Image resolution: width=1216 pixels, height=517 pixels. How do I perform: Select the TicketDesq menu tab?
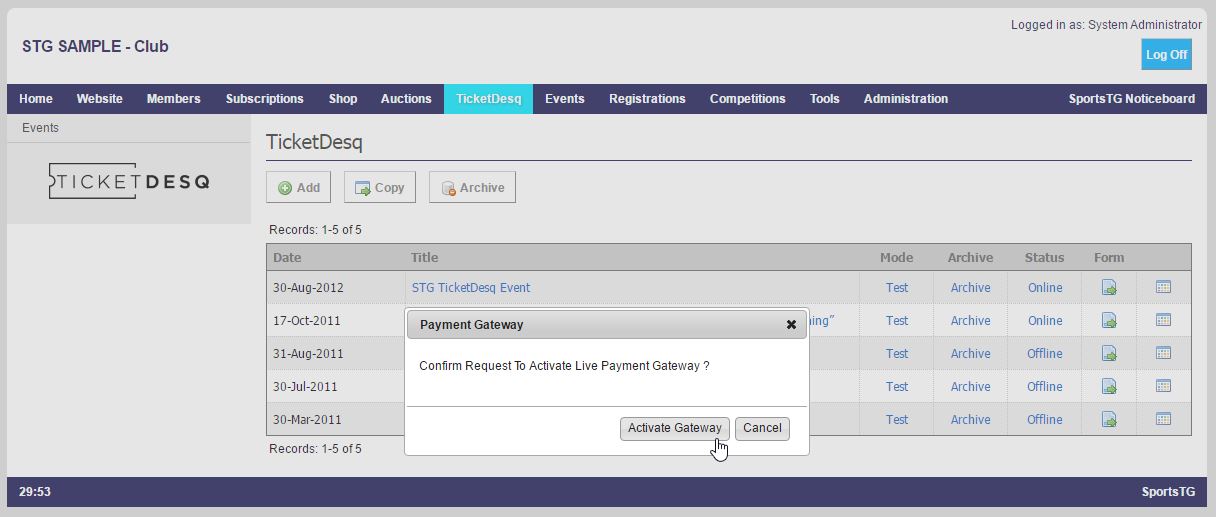488,99
